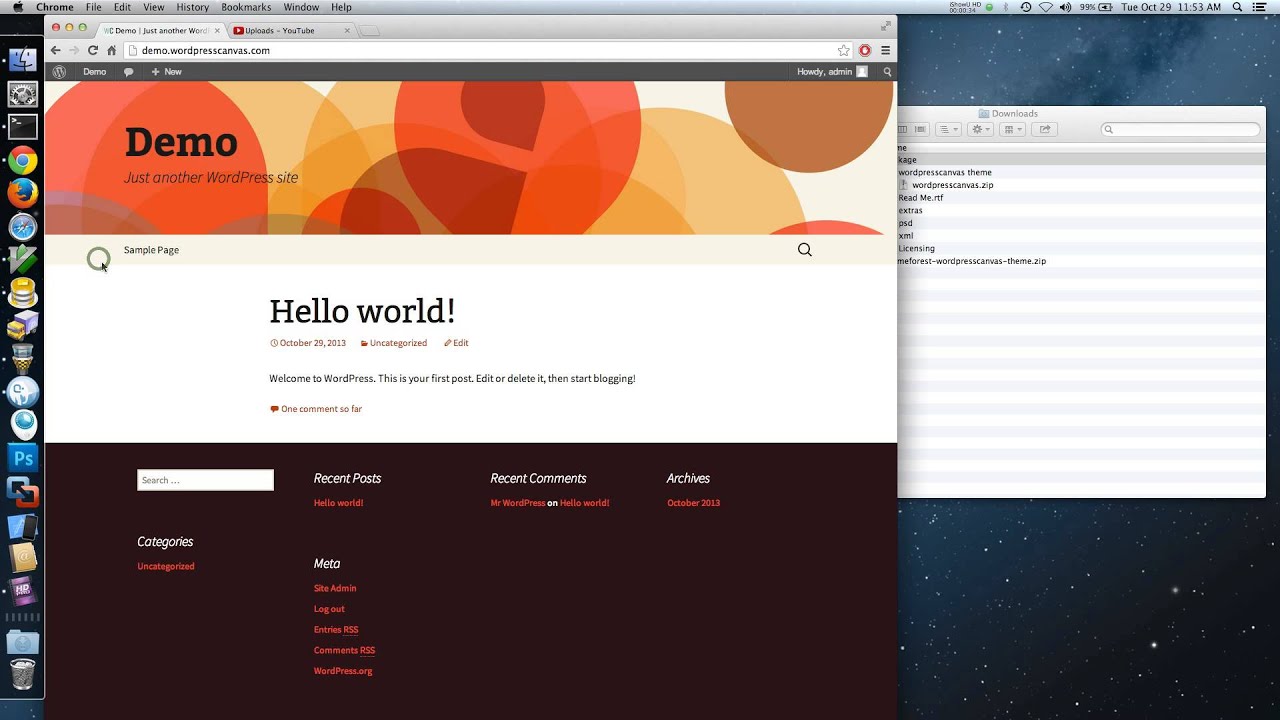Open the Finder arrange-by grid dropdown
1280x720 pixels.
[1013, 129]
